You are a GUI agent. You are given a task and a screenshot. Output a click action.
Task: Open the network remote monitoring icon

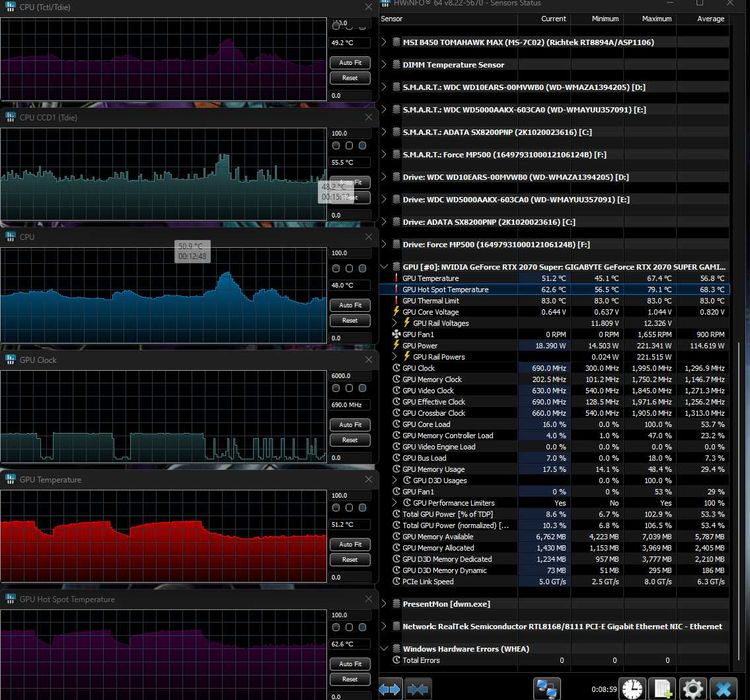(x=546, y=688)
